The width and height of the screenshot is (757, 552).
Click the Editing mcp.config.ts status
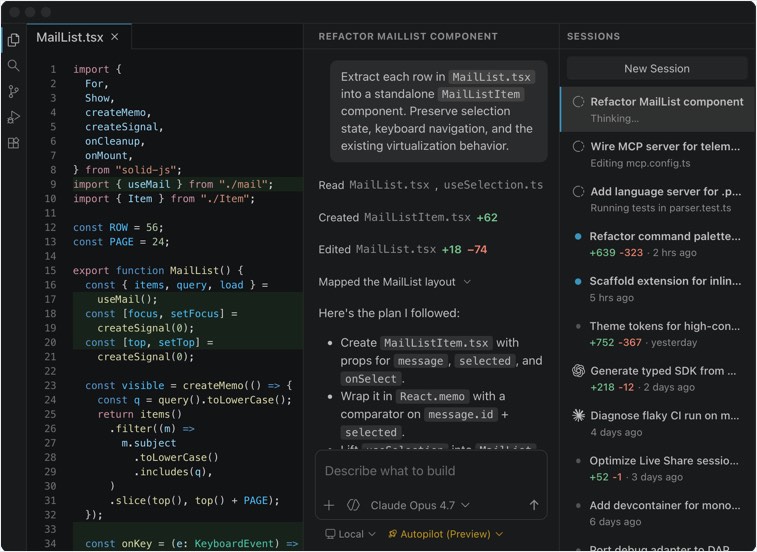click(x=640, y=163)
